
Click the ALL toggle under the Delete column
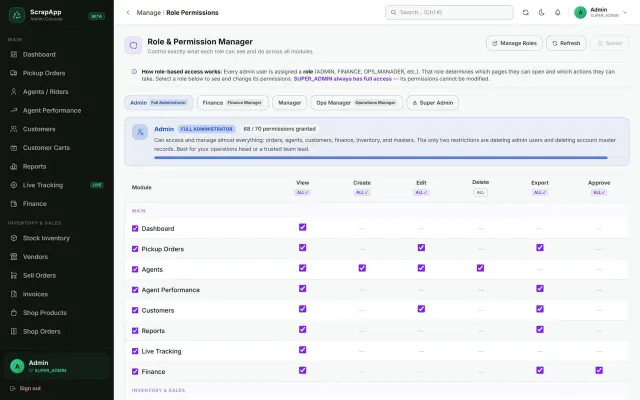[480, 193]
